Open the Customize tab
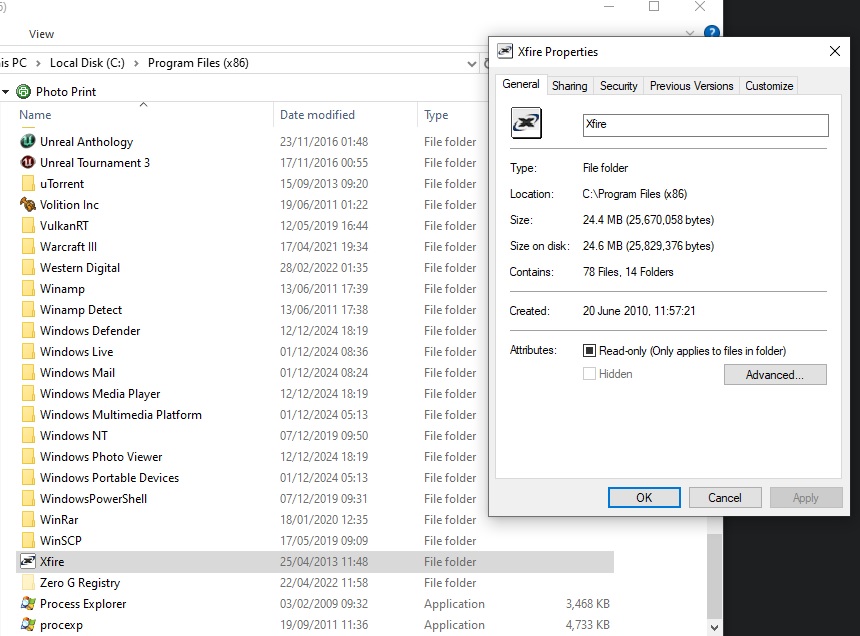Image resolution: width=860 pixels, height=636 pixels. 768,86
